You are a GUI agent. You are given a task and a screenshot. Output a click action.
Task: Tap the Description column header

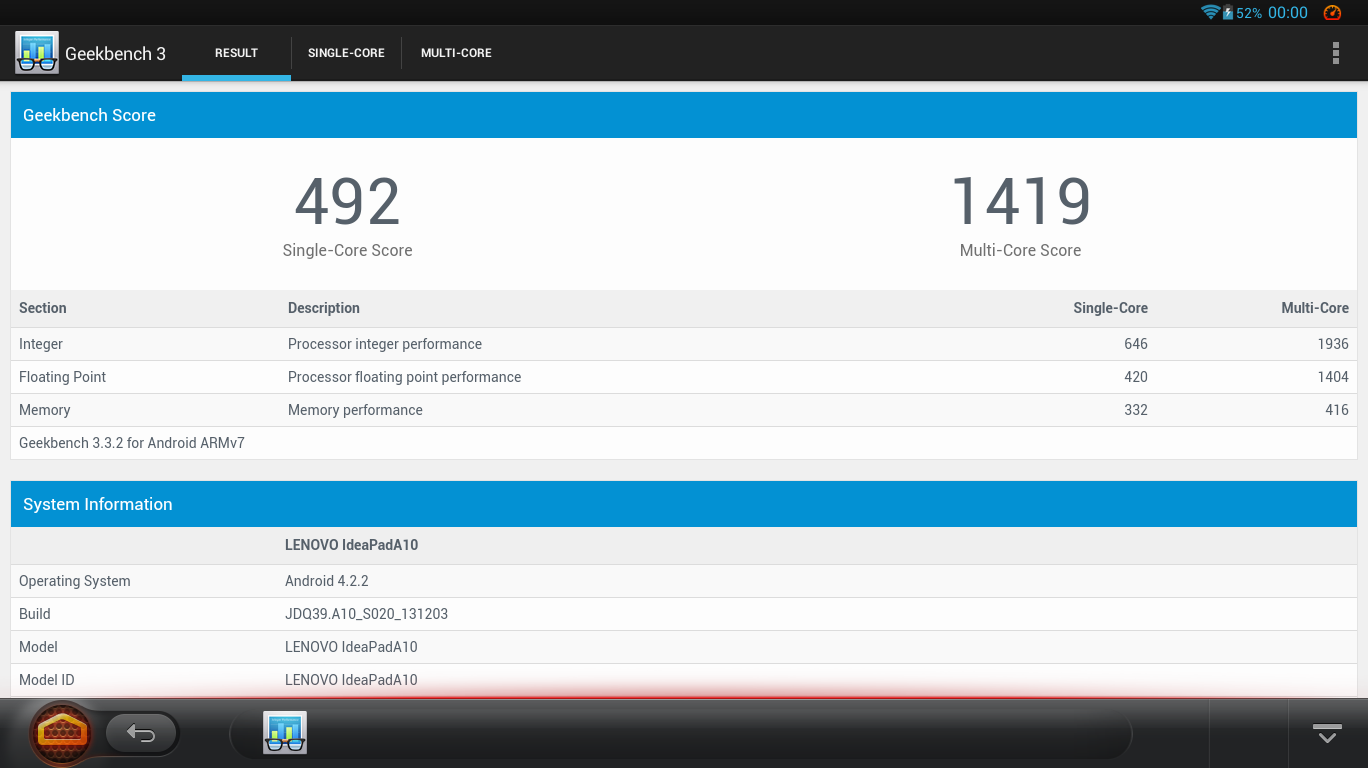pos(324,308)
